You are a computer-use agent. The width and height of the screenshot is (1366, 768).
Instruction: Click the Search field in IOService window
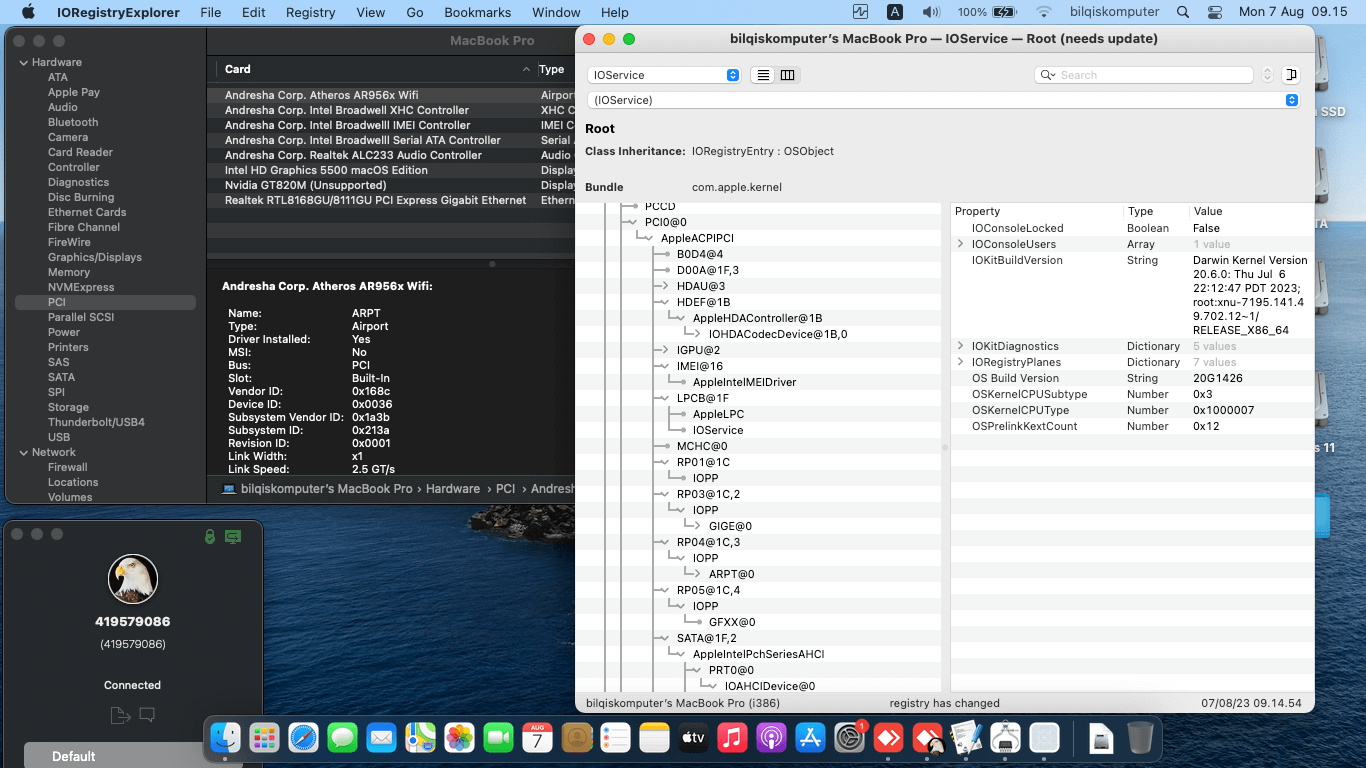(1144, 75)
